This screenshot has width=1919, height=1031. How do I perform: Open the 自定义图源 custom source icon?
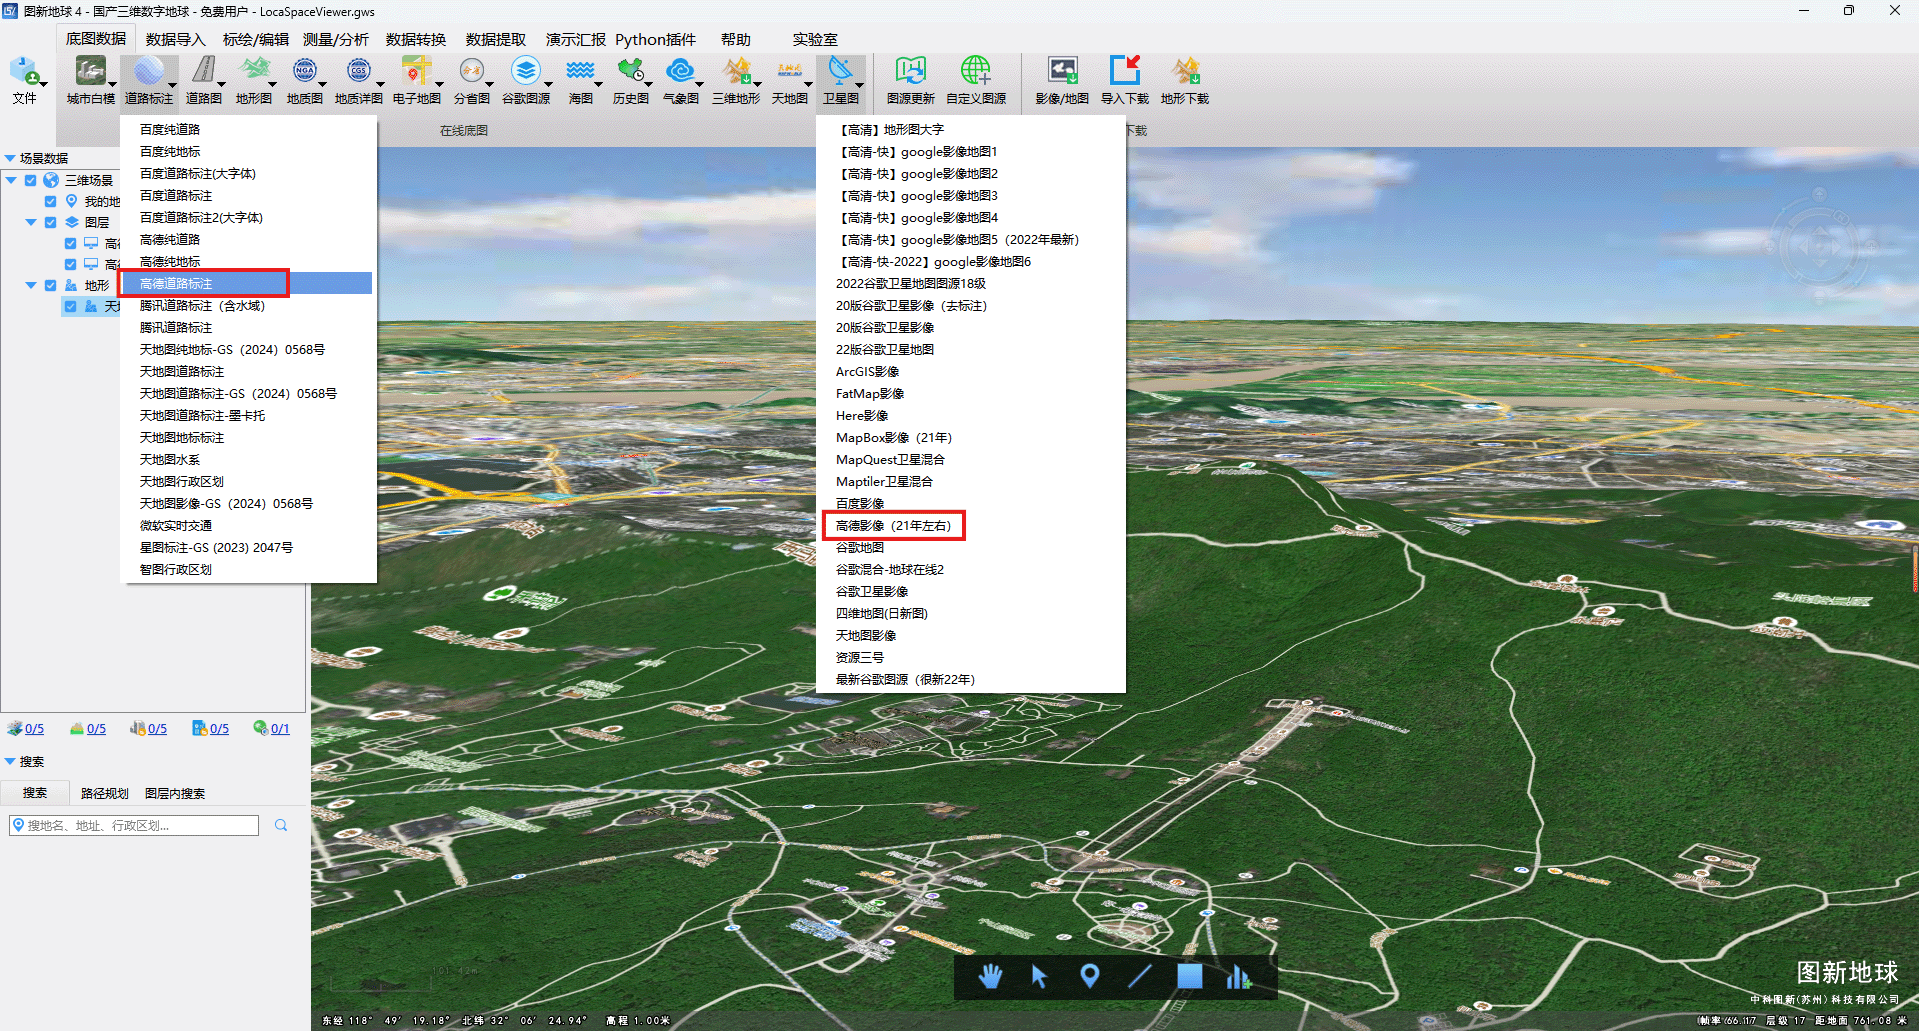pos(975,71)
